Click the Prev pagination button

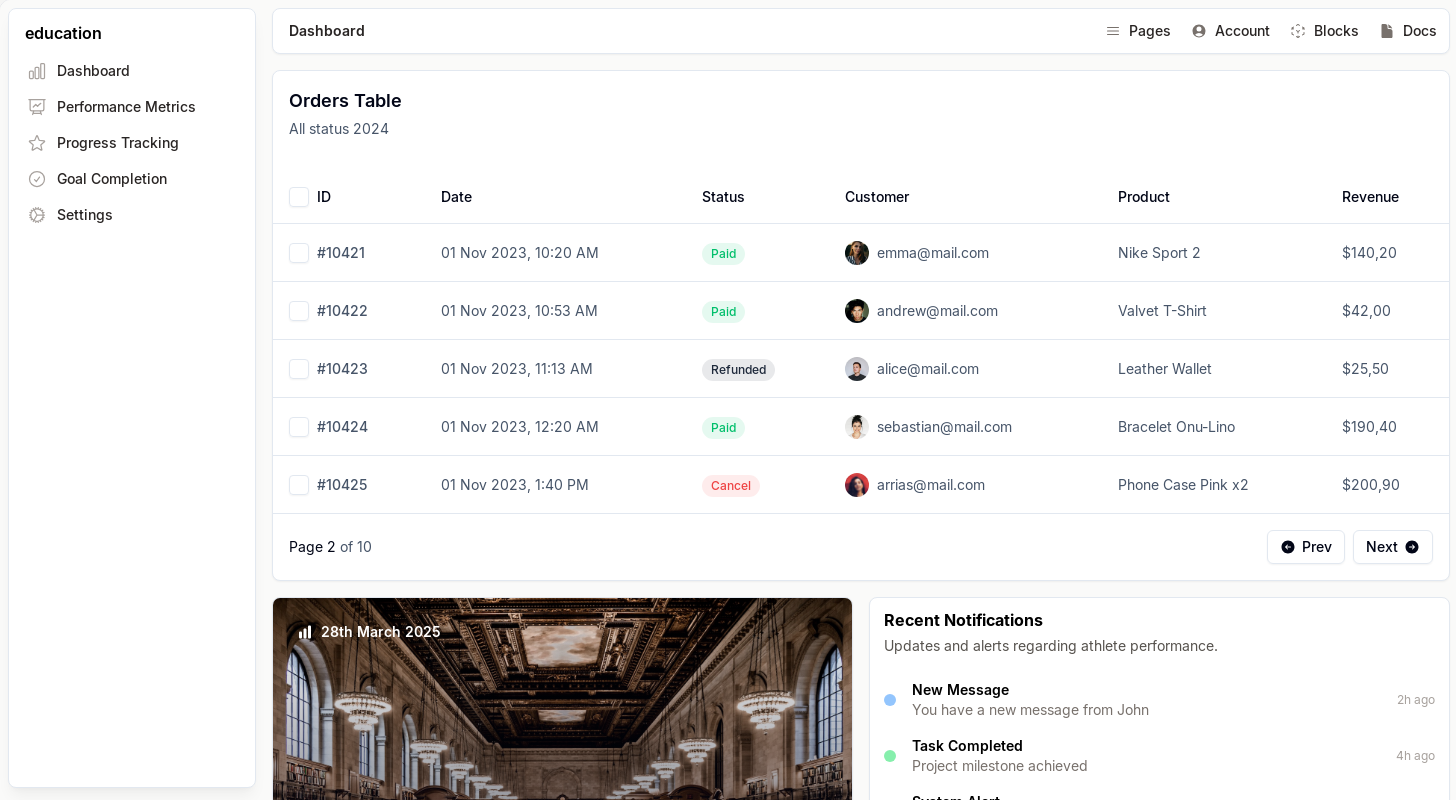tap(1306, 547)
